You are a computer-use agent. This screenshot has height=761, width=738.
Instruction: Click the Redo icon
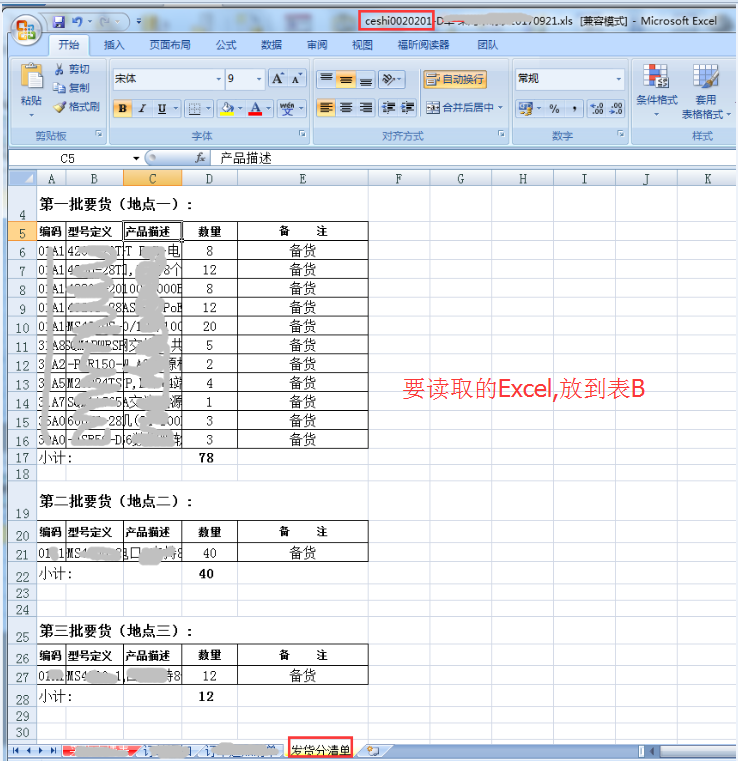[x=104, y=22]
